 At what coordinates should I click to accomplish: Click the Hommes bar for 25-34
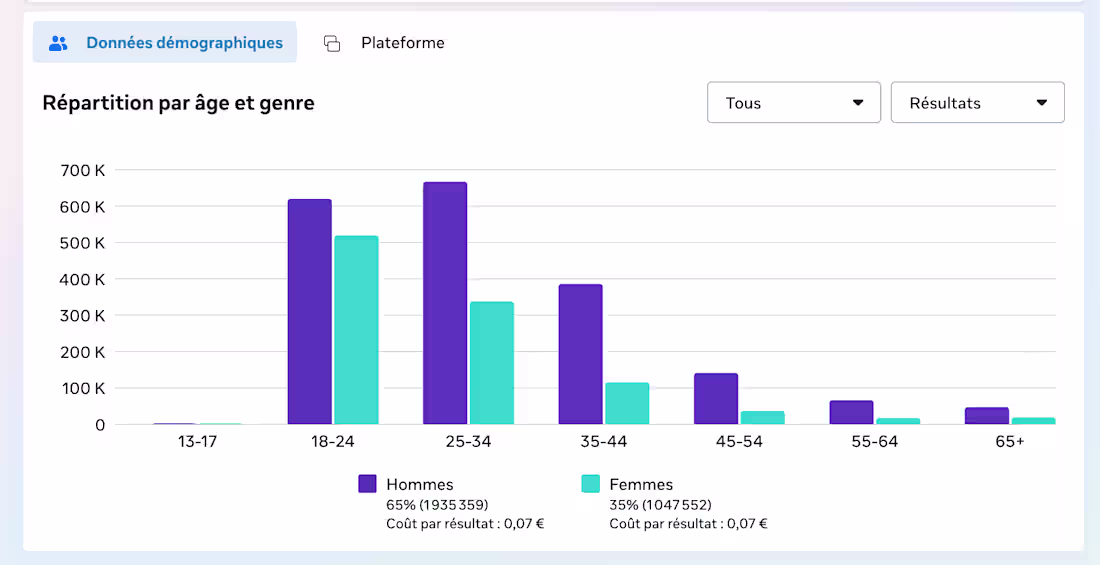445,303
